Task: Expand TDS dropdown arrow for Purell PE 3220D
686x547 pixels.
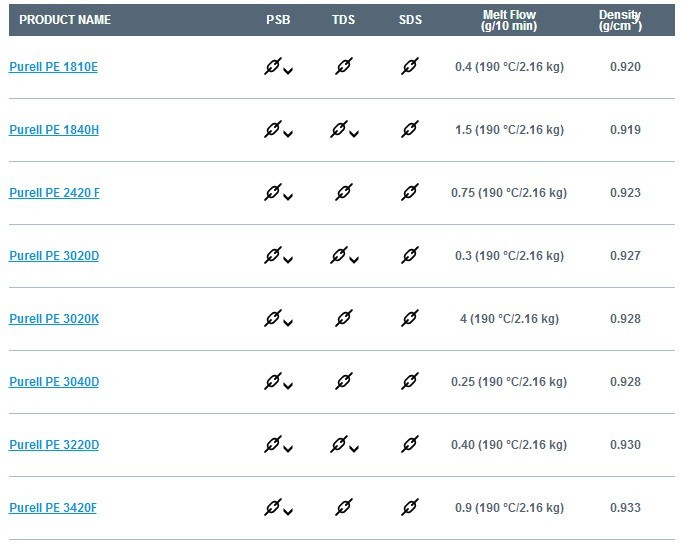Action: click(354, 449)
